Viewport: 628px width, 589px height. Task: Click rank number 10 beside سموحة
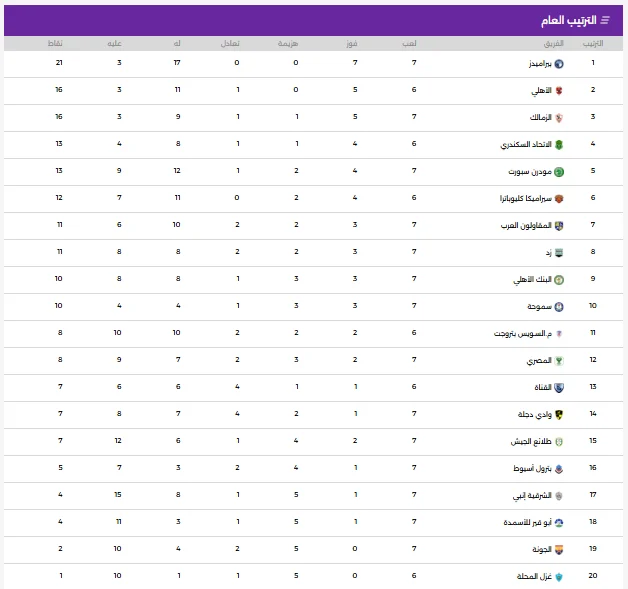[593, 306]
